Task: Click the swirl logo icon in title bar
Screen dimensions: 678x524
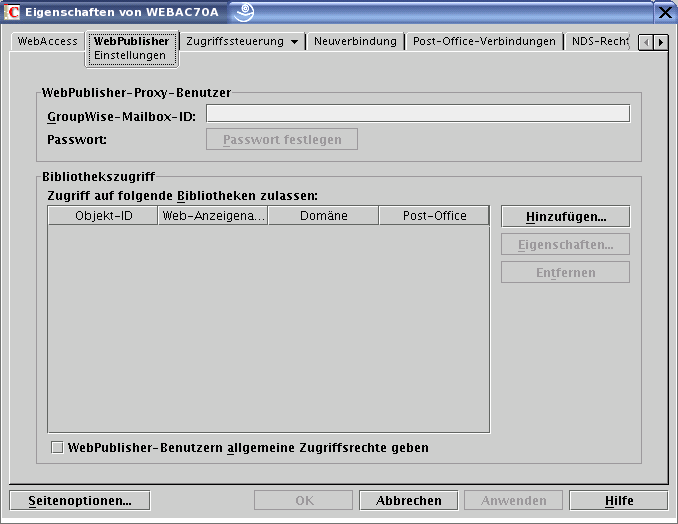Action: point(244,12)
